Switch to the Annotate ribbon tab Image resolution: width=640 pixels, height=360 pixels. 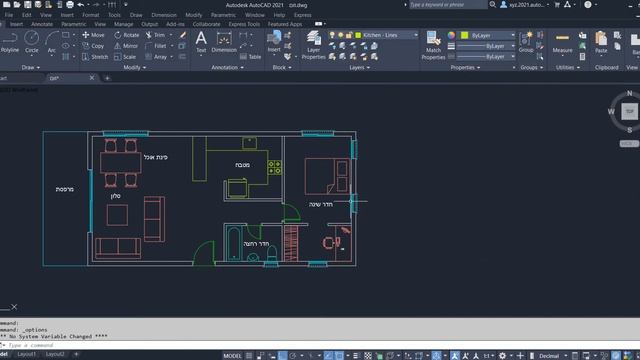tap(42, 24)
